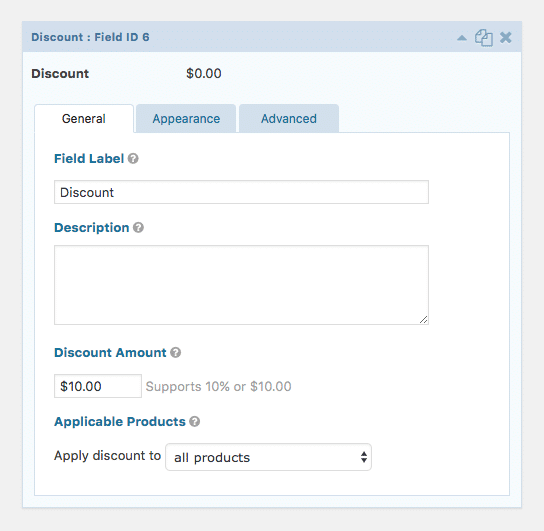Image resolution: width=544 pixels, height=531 pixels.
Task: Open the Advanced tab
Action: point(289,119)
